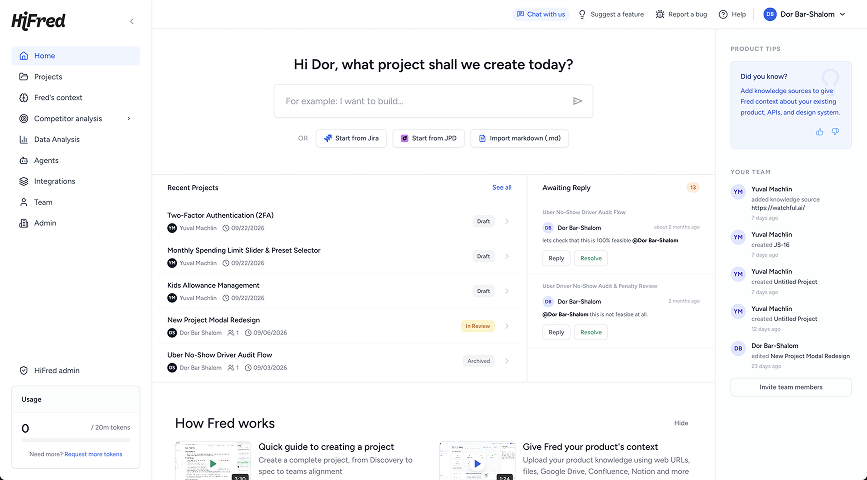
Task: Click Uber Driver No-Show Audit & Penalty Review title
Action: [600, 286]
